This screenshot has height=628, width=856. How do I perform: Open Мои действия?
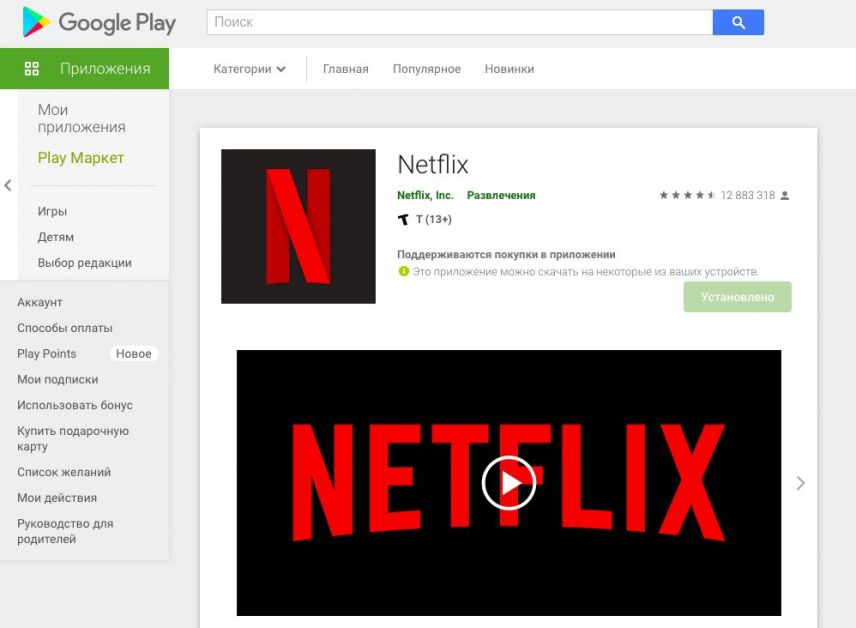coord(57,497)
